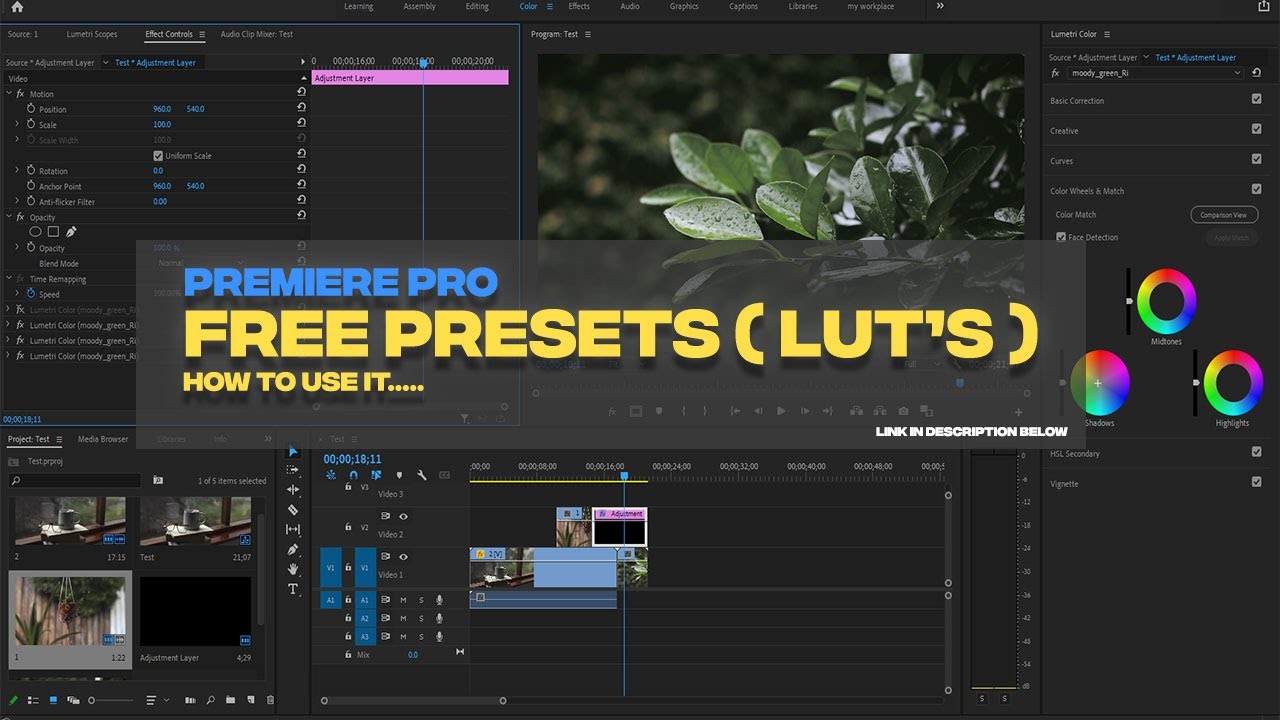Select the Track Select Forward tool
The image size is (1280, 720).
293,470
